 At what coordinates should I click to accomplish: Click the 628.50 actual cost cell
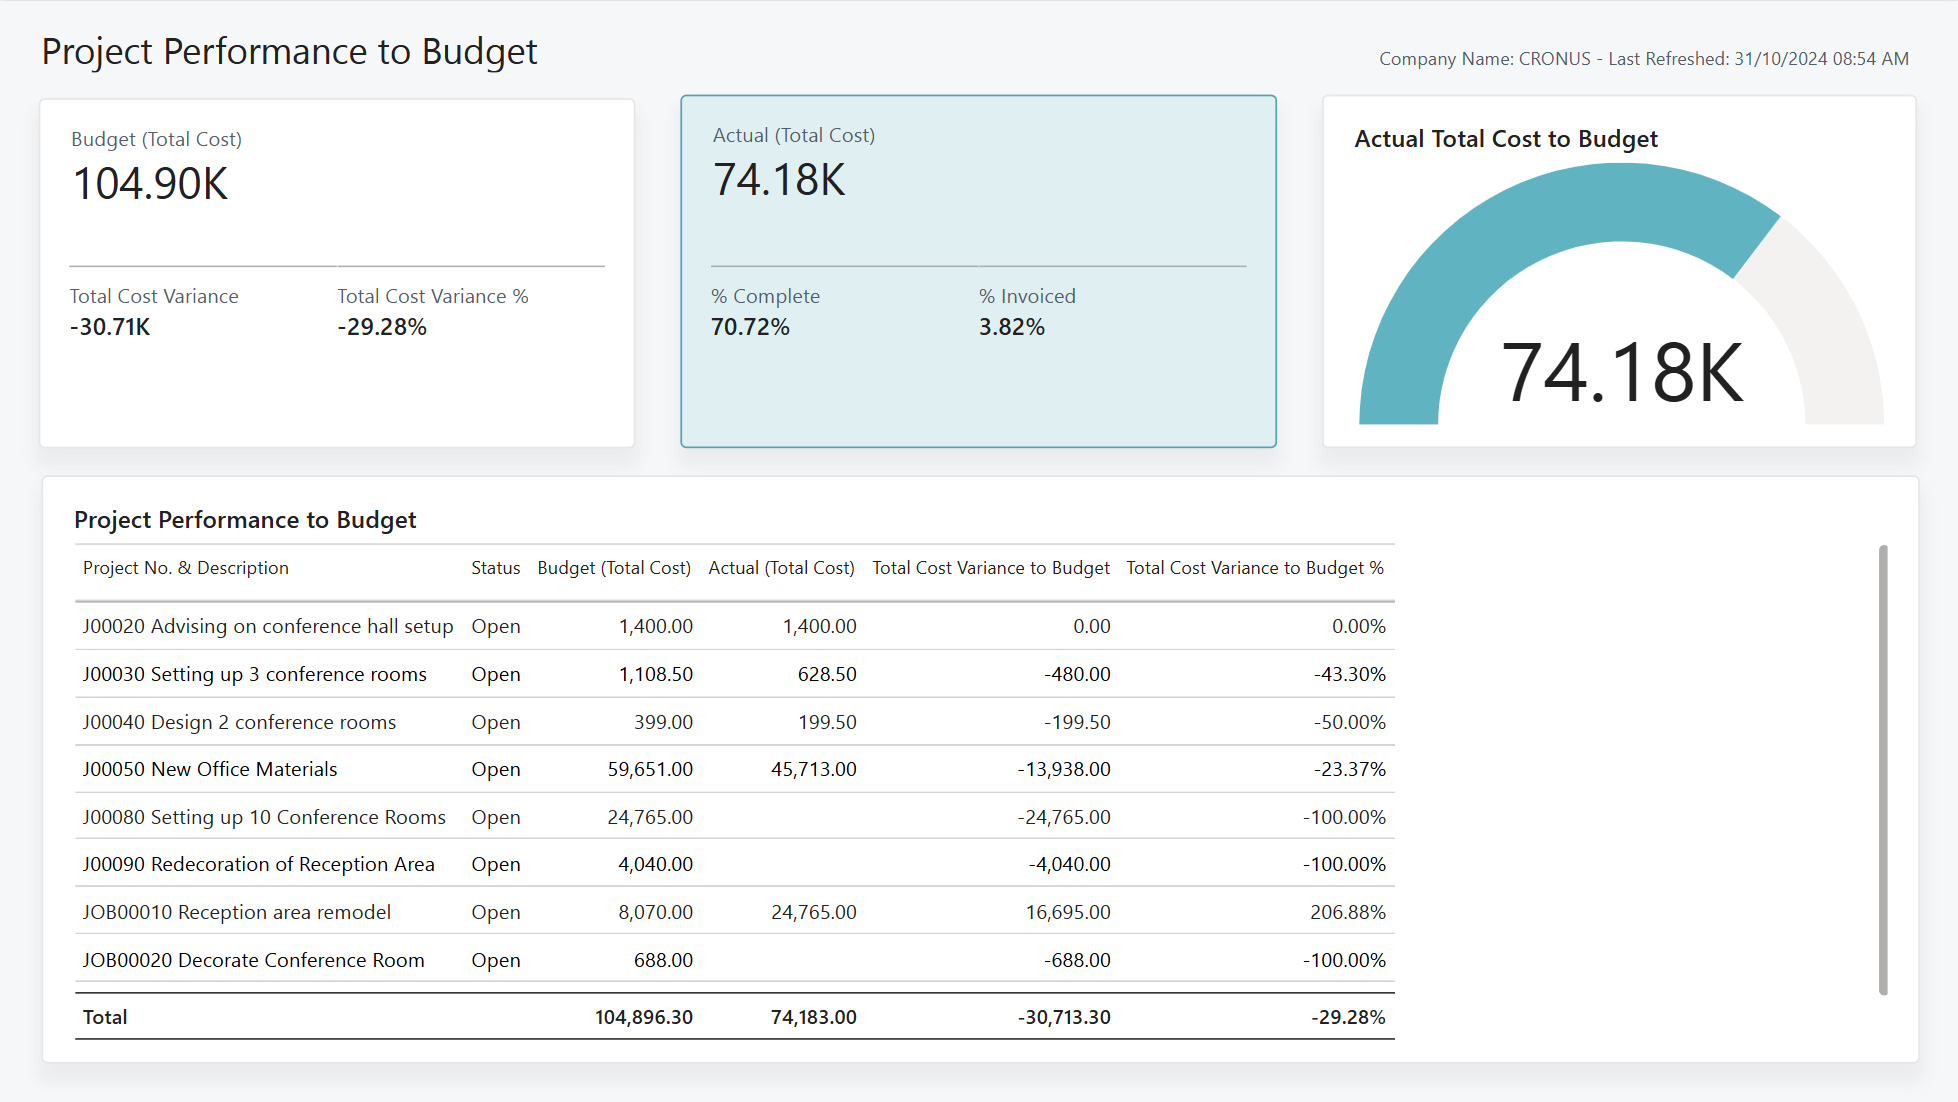coord(827,674)
